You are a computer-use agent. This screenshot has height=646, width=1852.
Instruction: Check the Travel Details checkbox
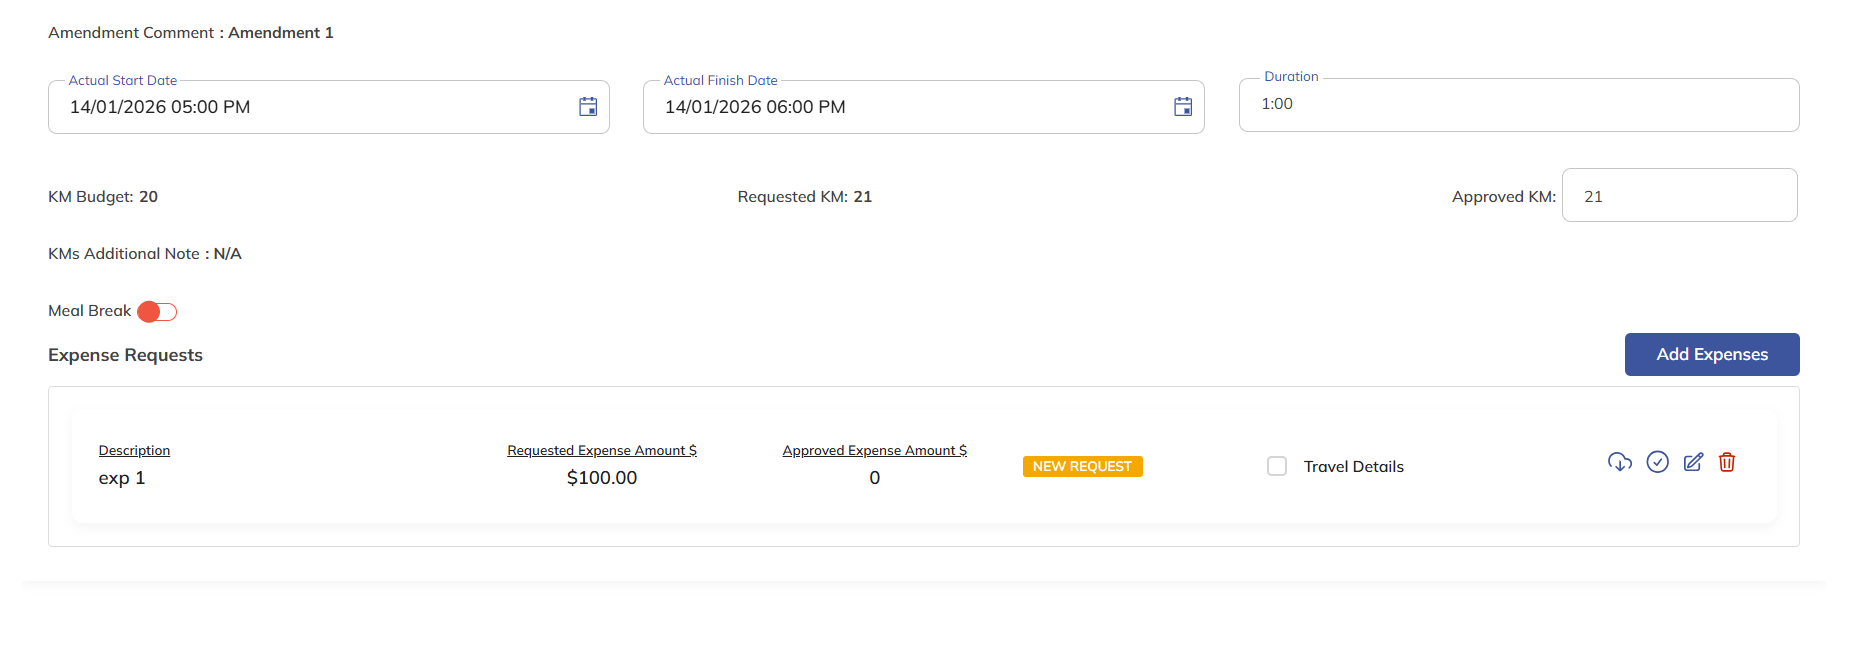(x=1277, y=466)
